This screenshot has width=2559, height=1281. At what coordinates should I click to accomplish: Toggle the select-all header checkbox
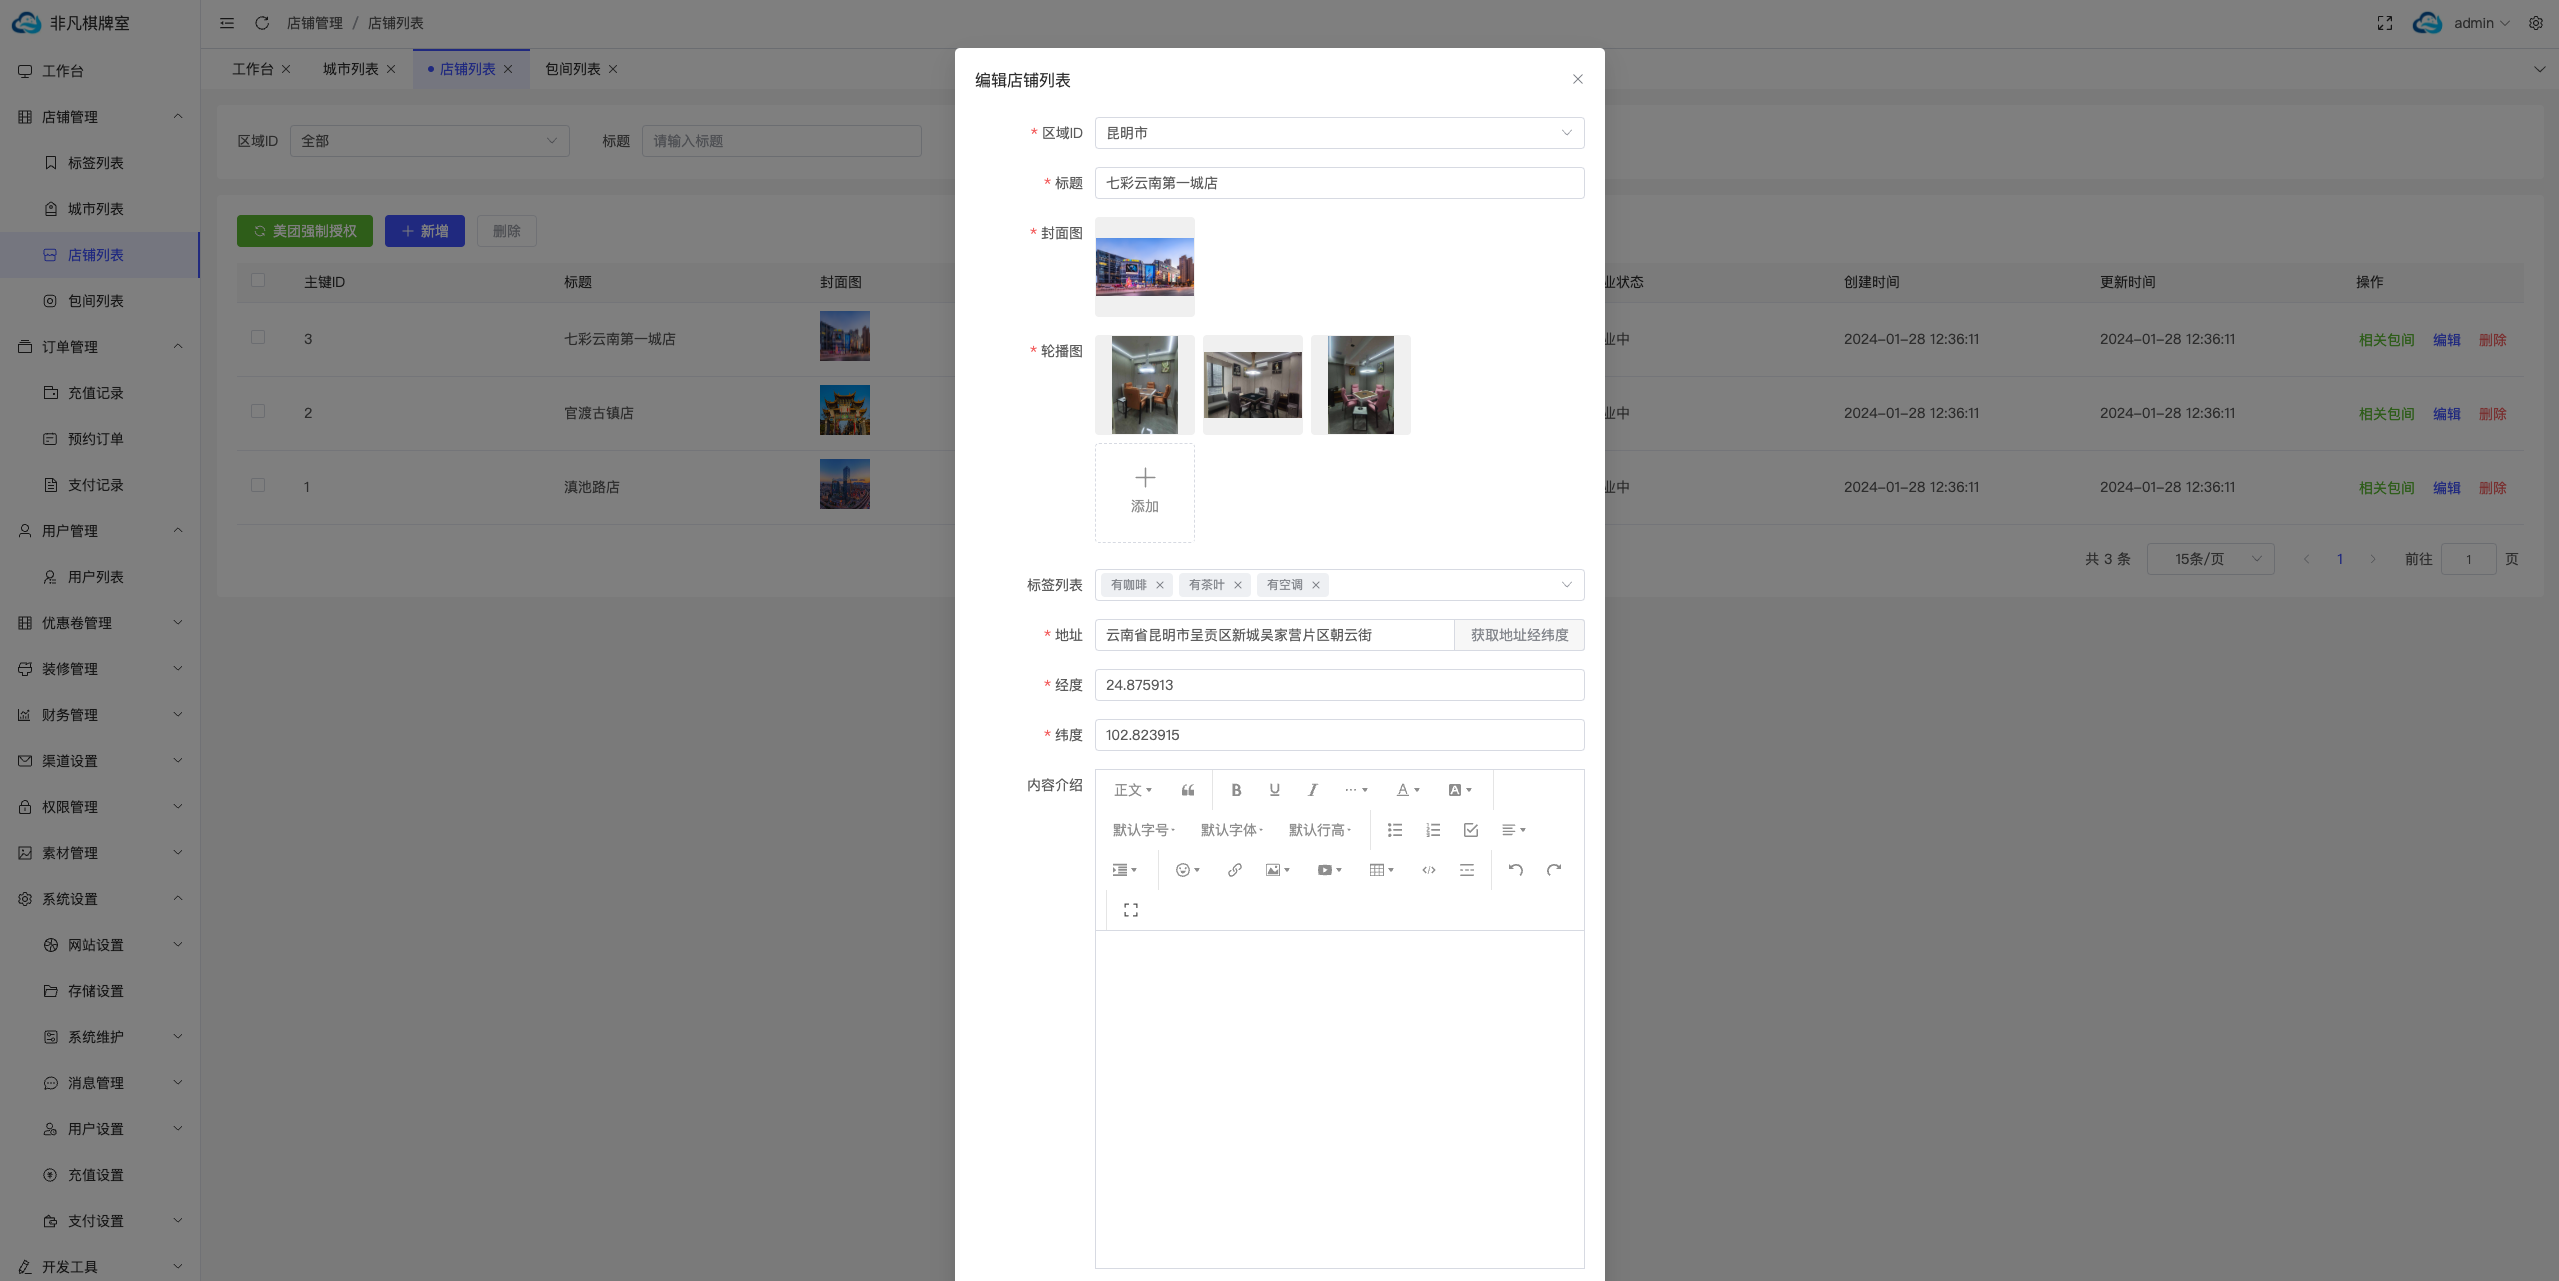pos(258,281)
